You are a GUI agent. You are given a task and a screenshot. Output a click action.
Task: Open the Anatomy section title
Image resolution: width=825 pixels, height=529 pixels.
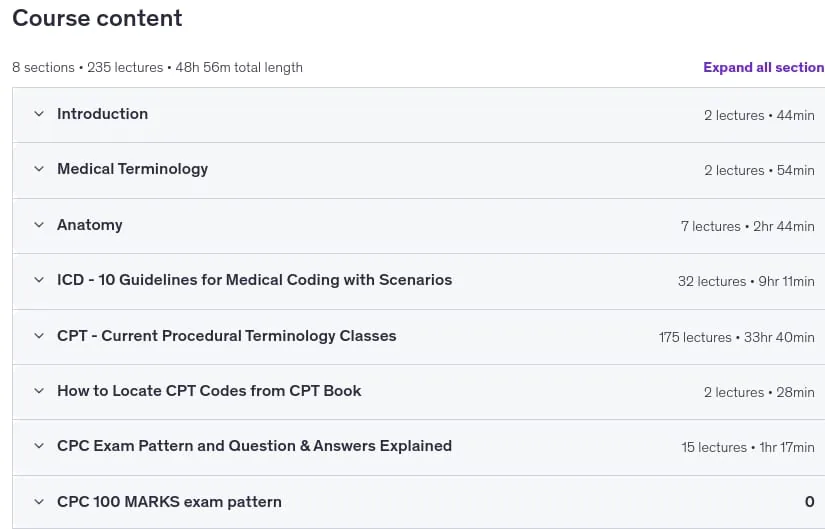tap(90, 225)
